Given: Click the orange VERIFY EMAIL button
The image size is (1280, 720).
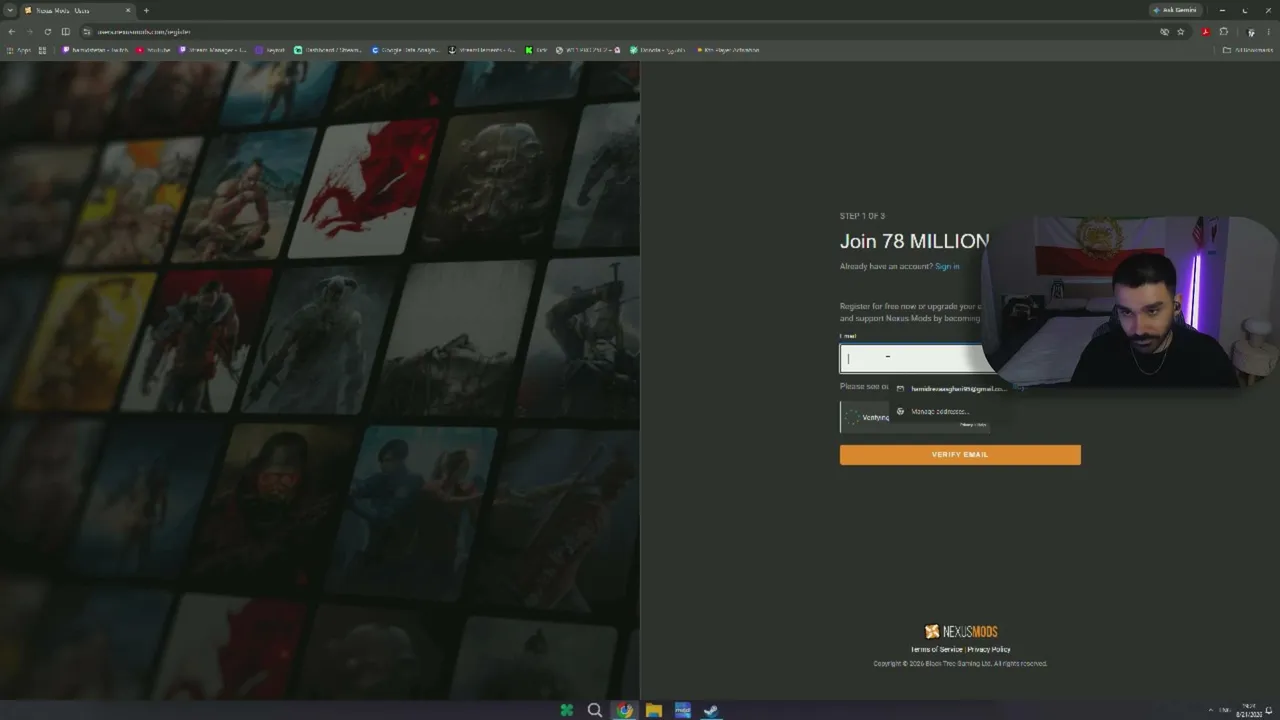Looking at the screenshot, I should point(960,455).
